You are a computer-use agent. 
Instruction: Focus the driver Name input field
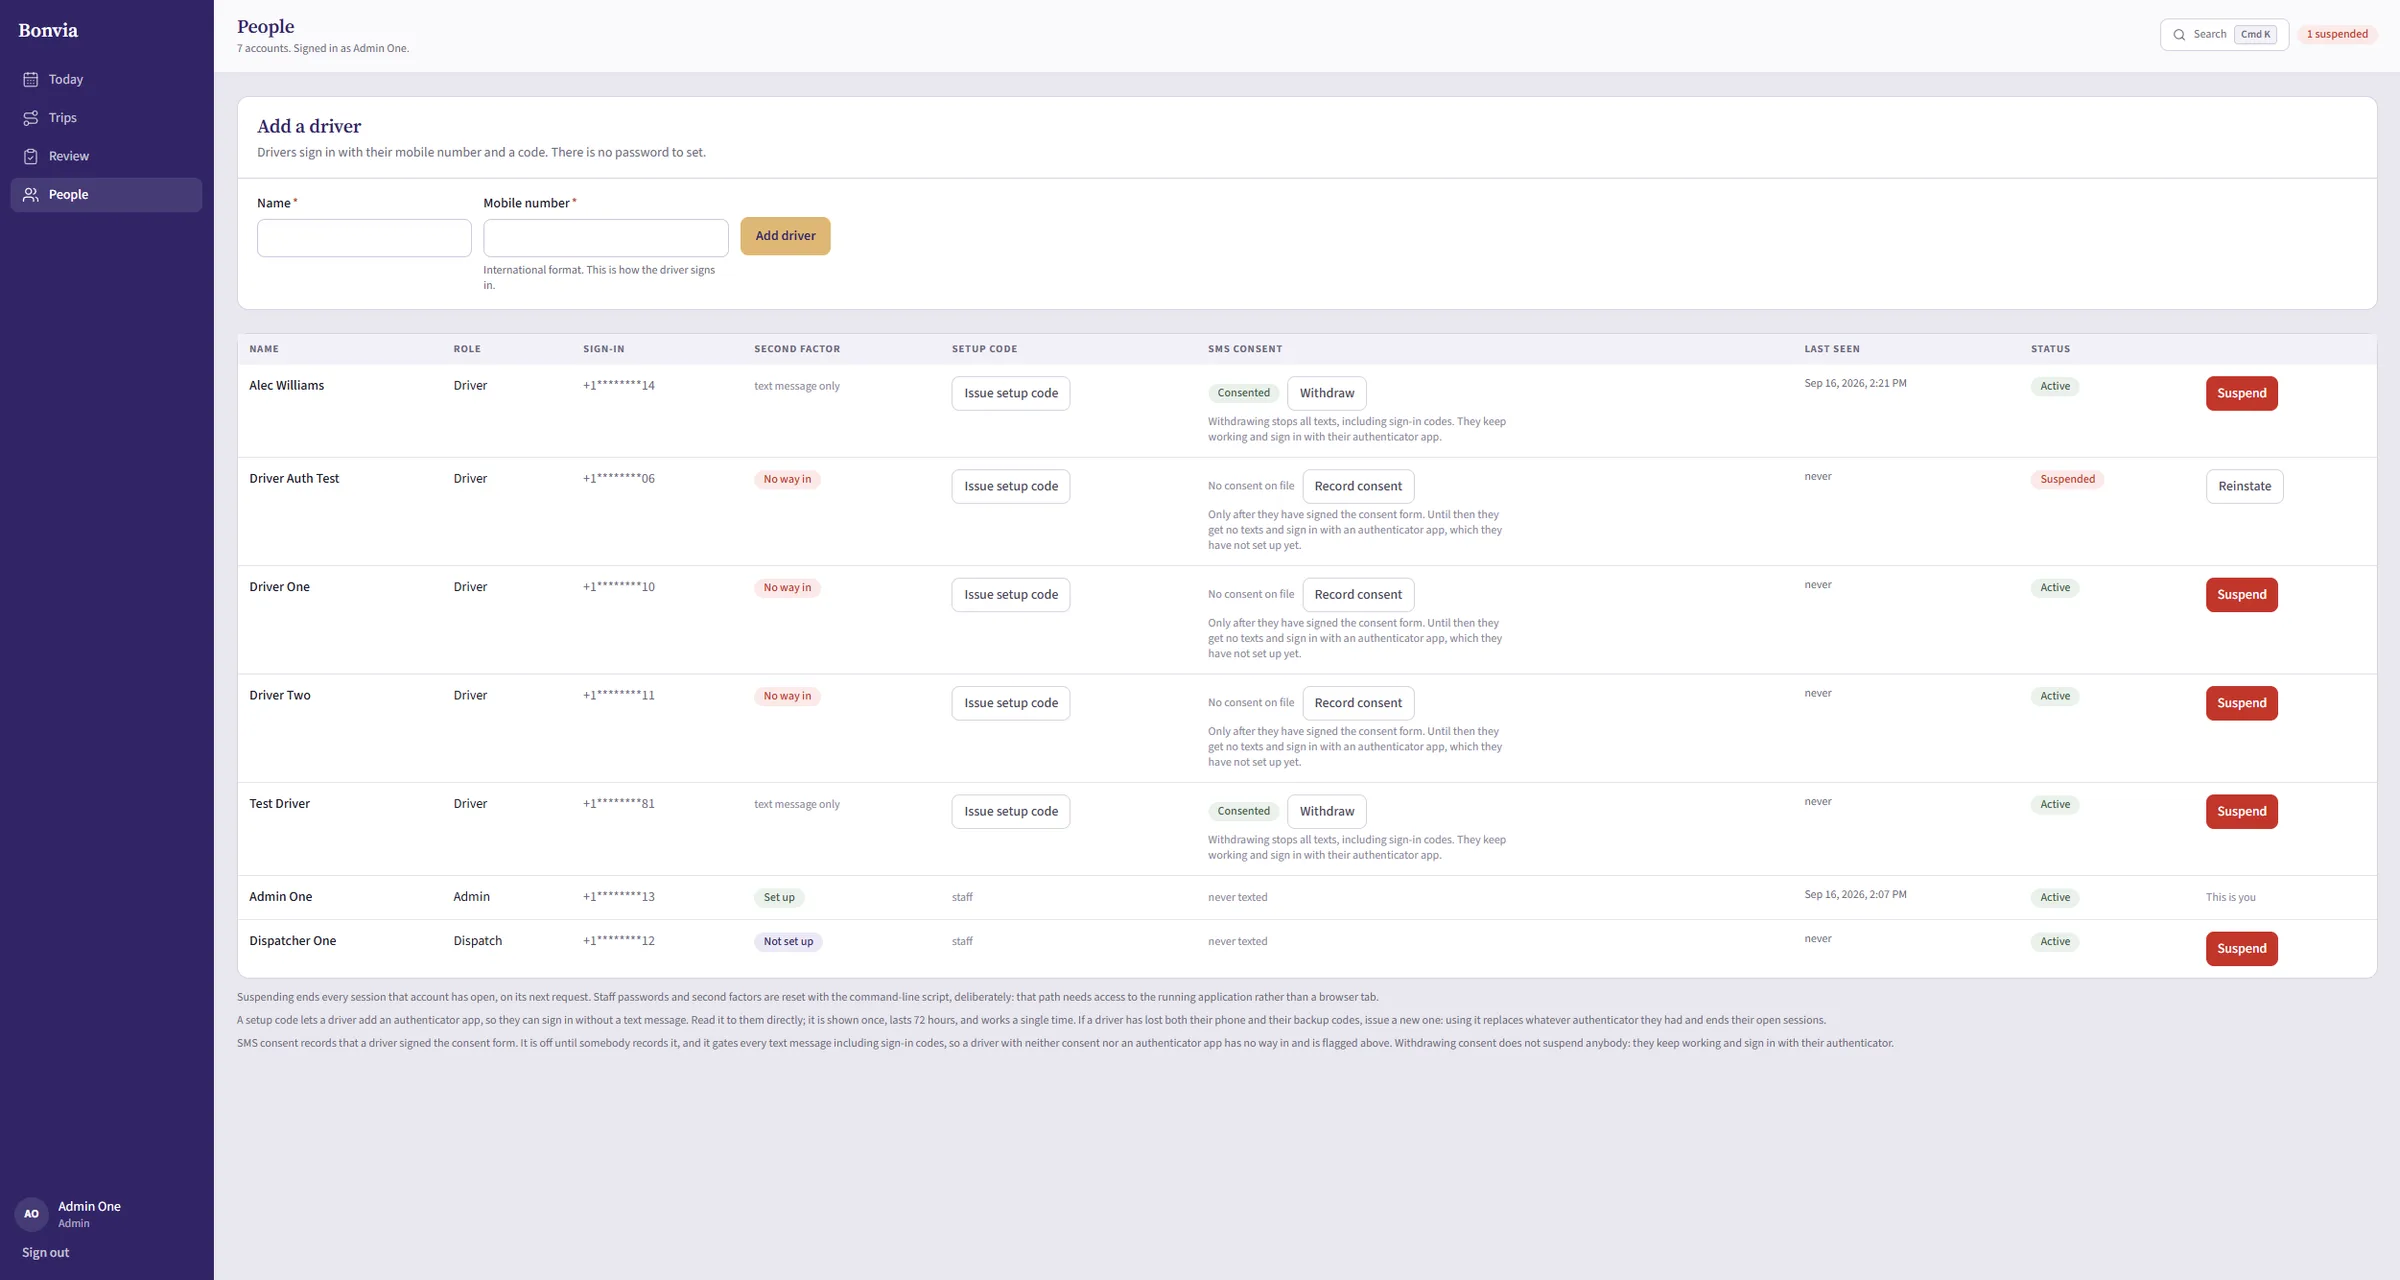coord(364,238)
